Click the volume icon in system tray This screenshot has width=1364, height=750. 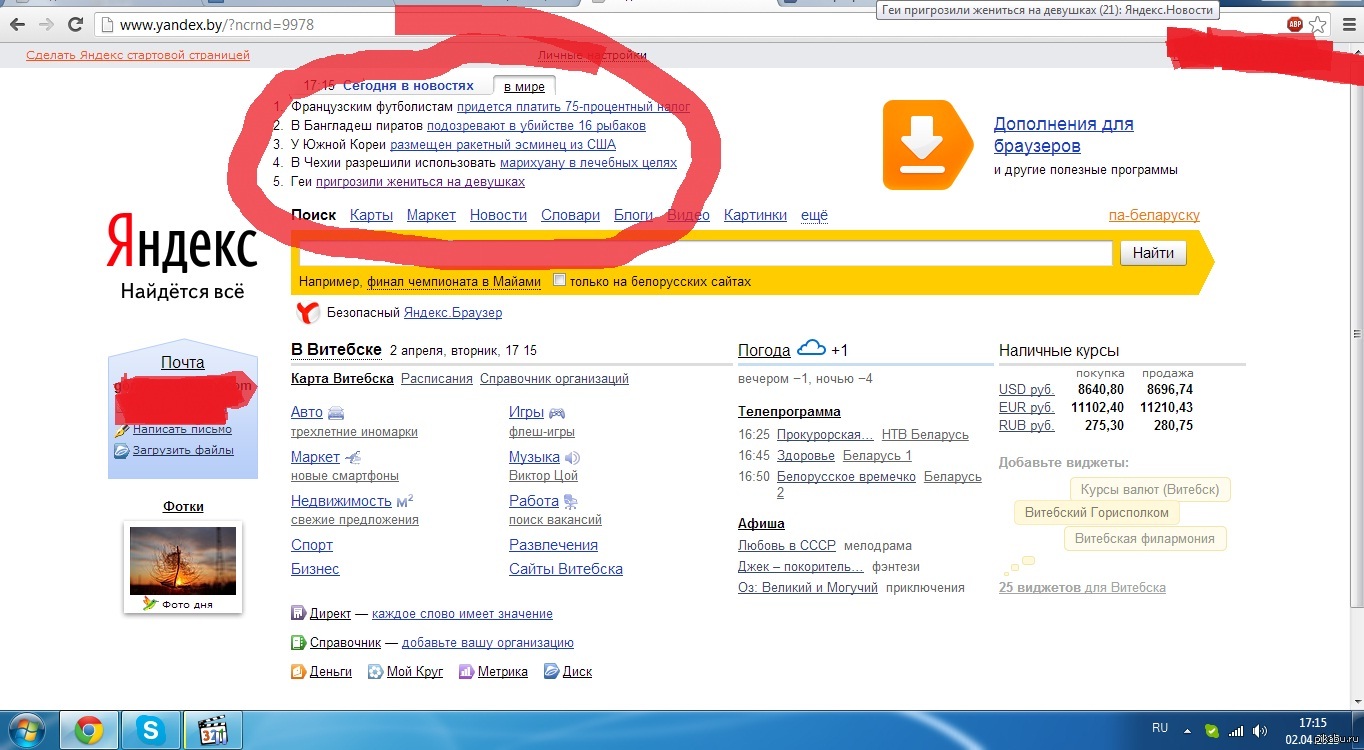point(1261,731)
